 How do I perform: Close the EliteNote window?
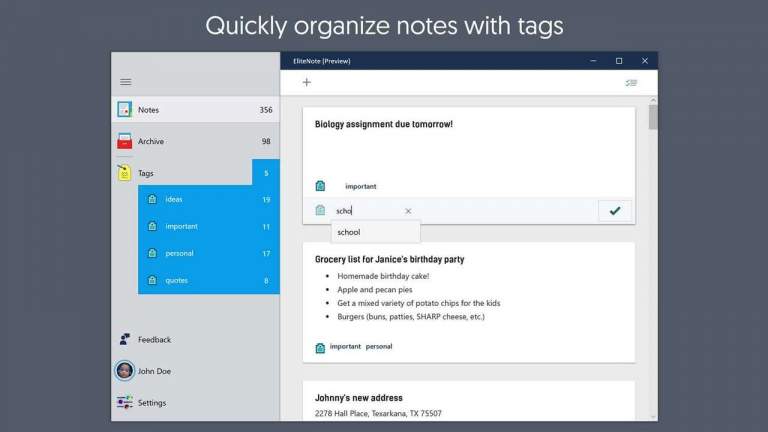(645, 61)
